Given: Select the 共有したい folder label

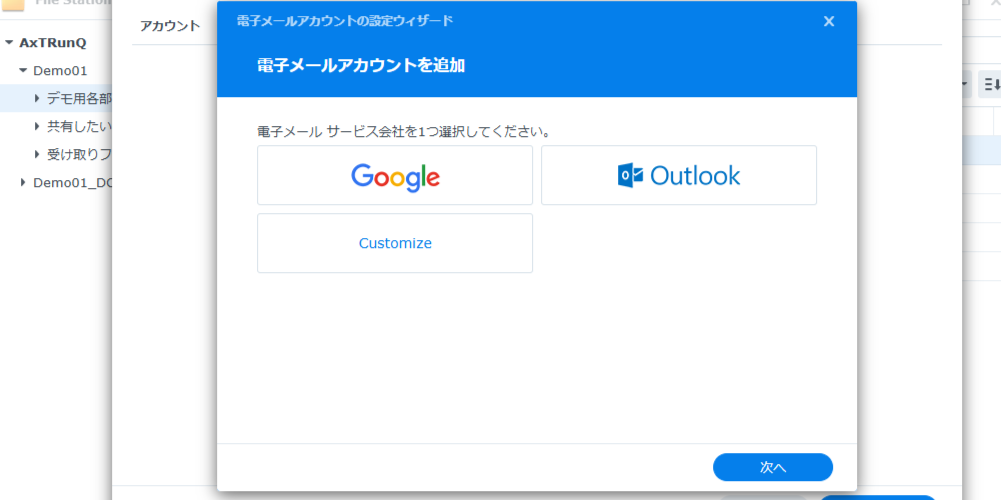Looking at the screenshot, I should tap(79, 126).
